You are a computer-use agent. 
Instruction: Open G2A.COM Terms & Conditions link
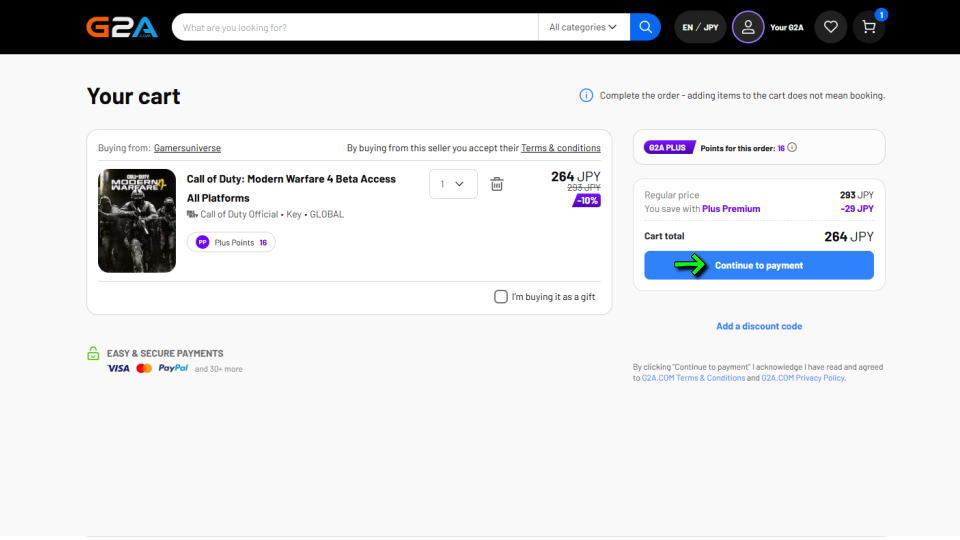693,378
